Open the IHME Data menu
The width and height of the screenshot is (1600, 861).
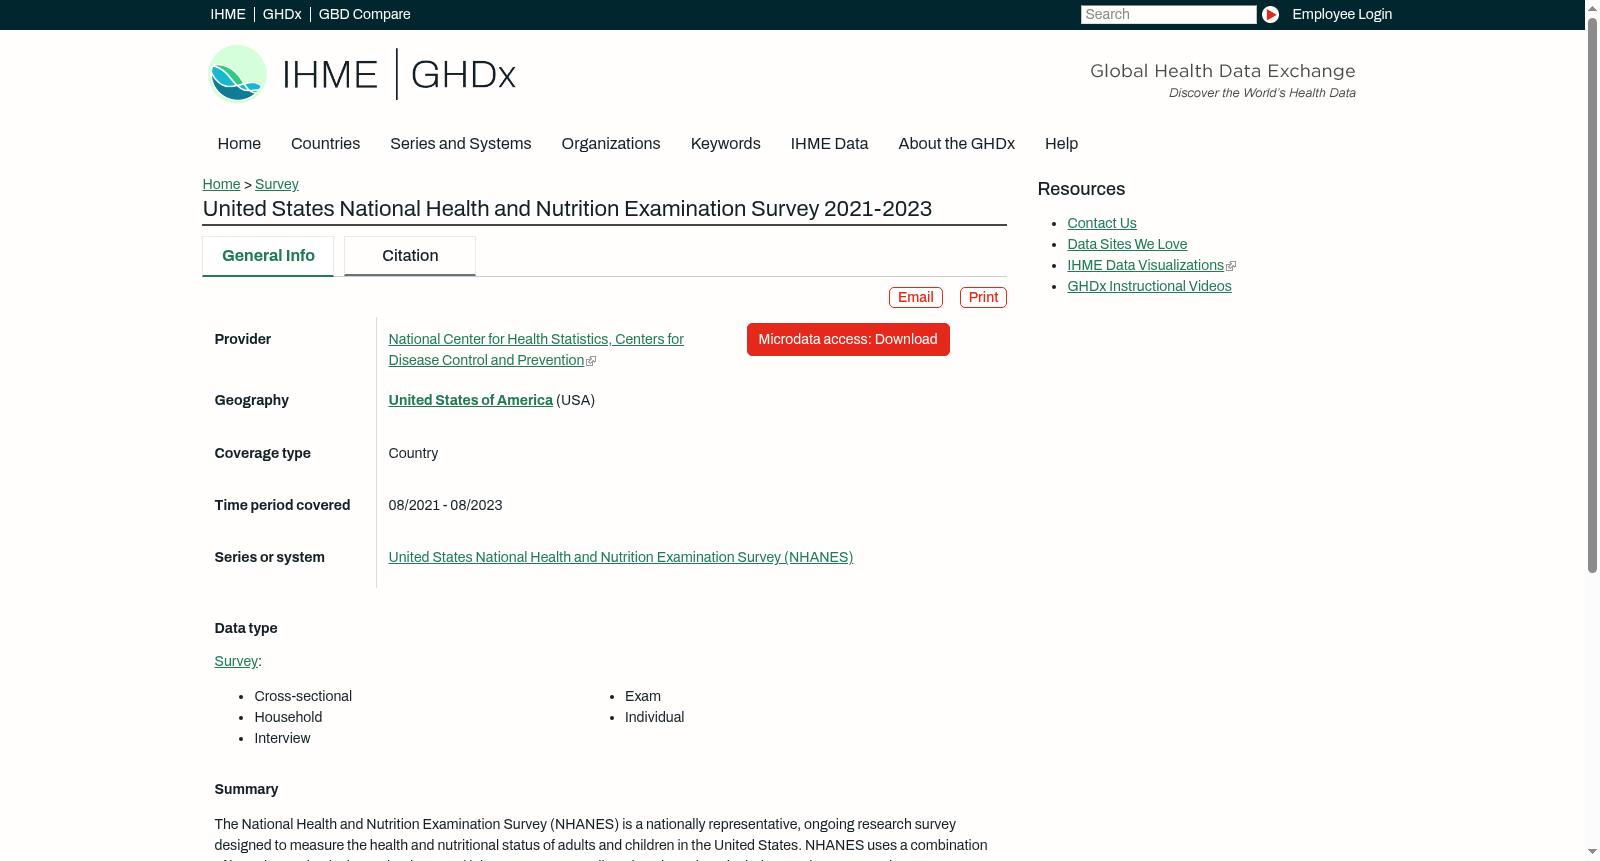829,143
